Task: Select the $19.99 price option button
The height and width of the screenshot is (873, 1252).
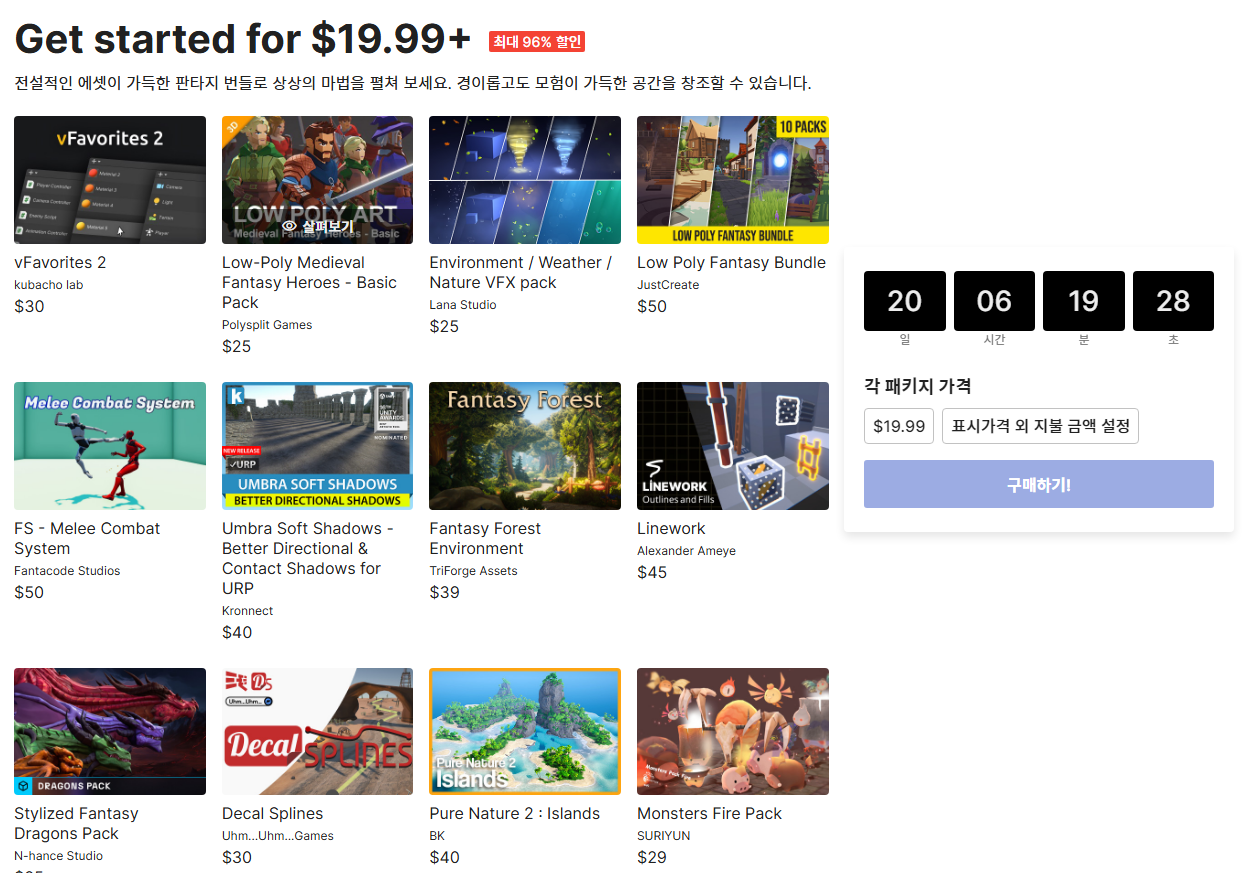Action: tap(899, 426)
